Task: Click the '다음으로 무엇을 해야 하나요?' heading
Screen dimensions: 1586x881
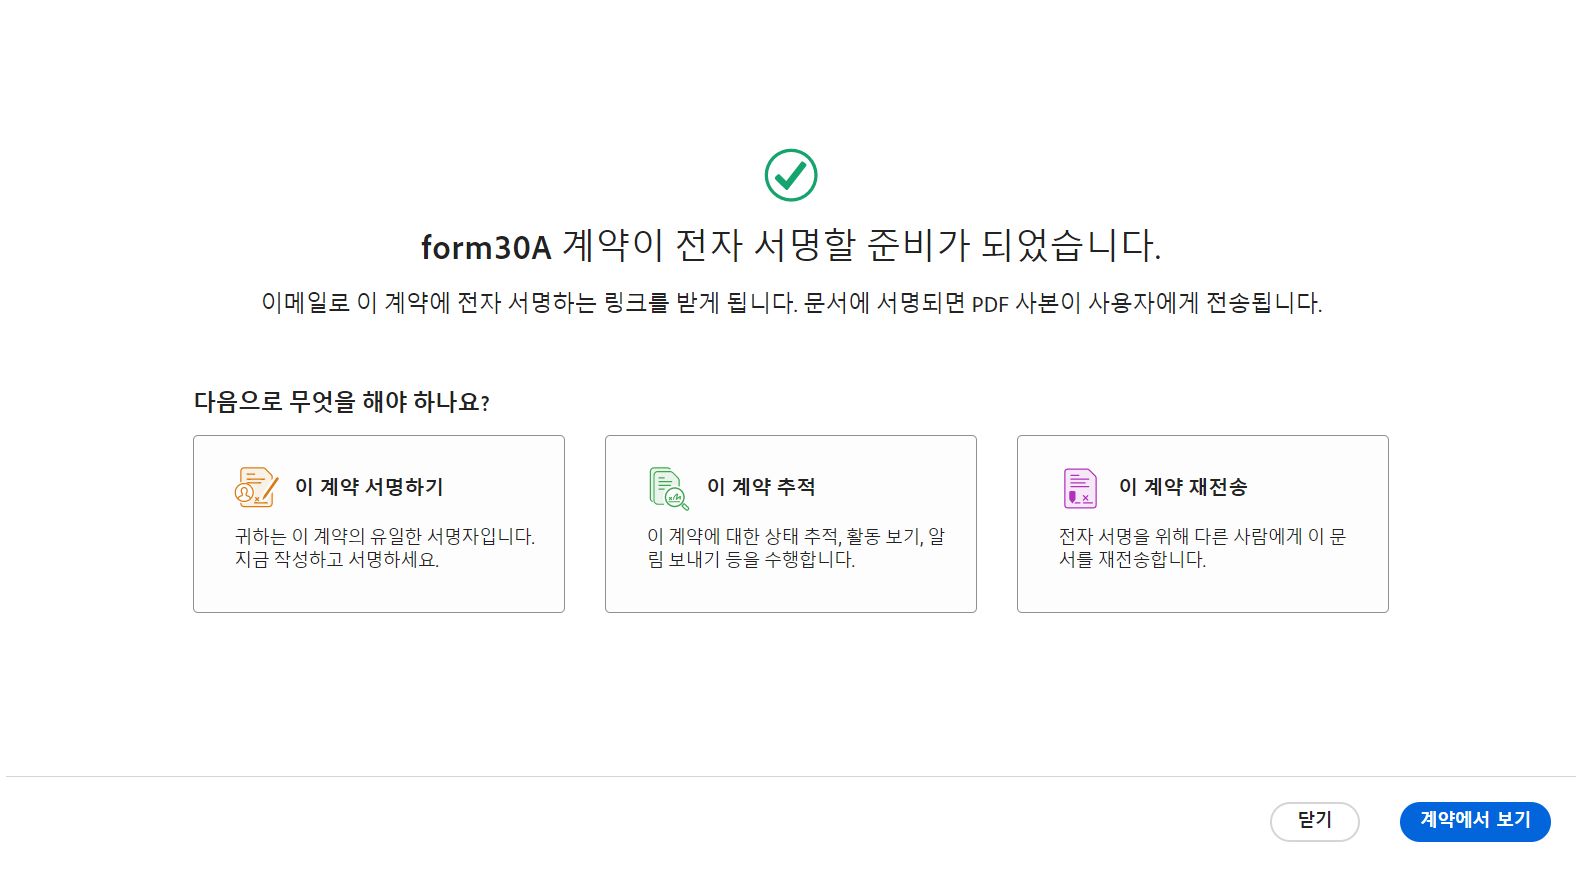Action: tap(341, 401)
